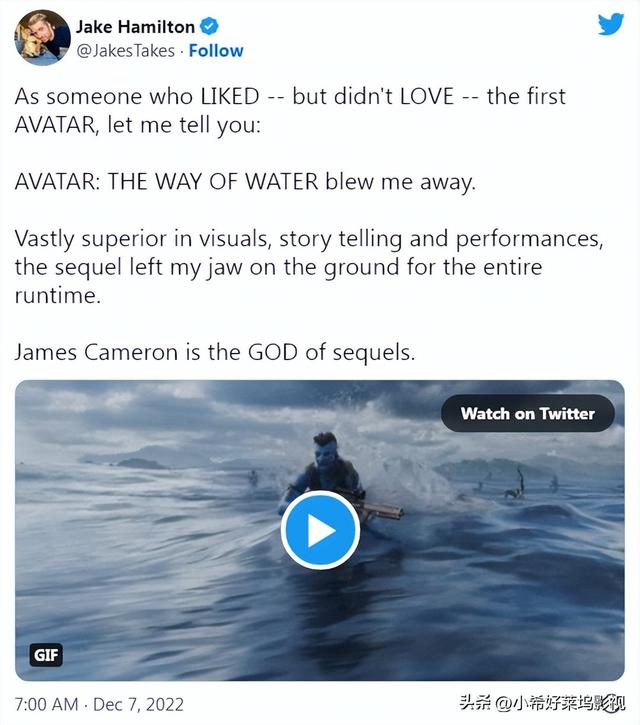Open the Jake Hamilton display name link
Screen dimensions: 640x725
tap(135, 27)
